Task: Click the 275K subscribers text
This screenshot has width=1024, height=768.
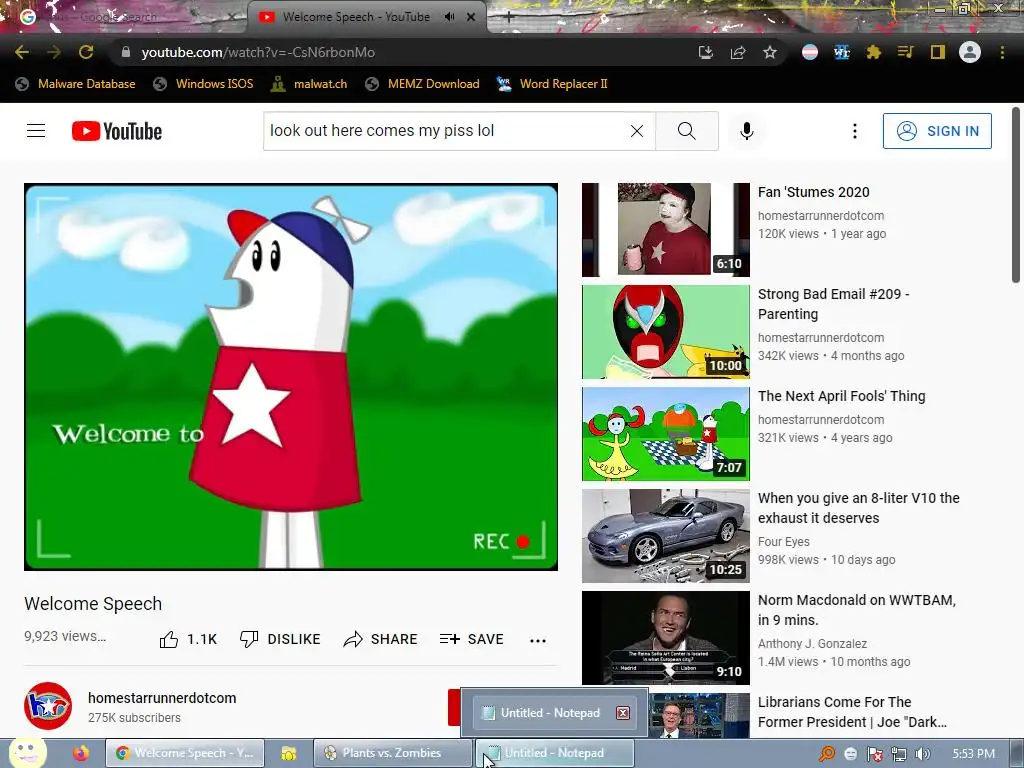Action: (x=135, y=718)
